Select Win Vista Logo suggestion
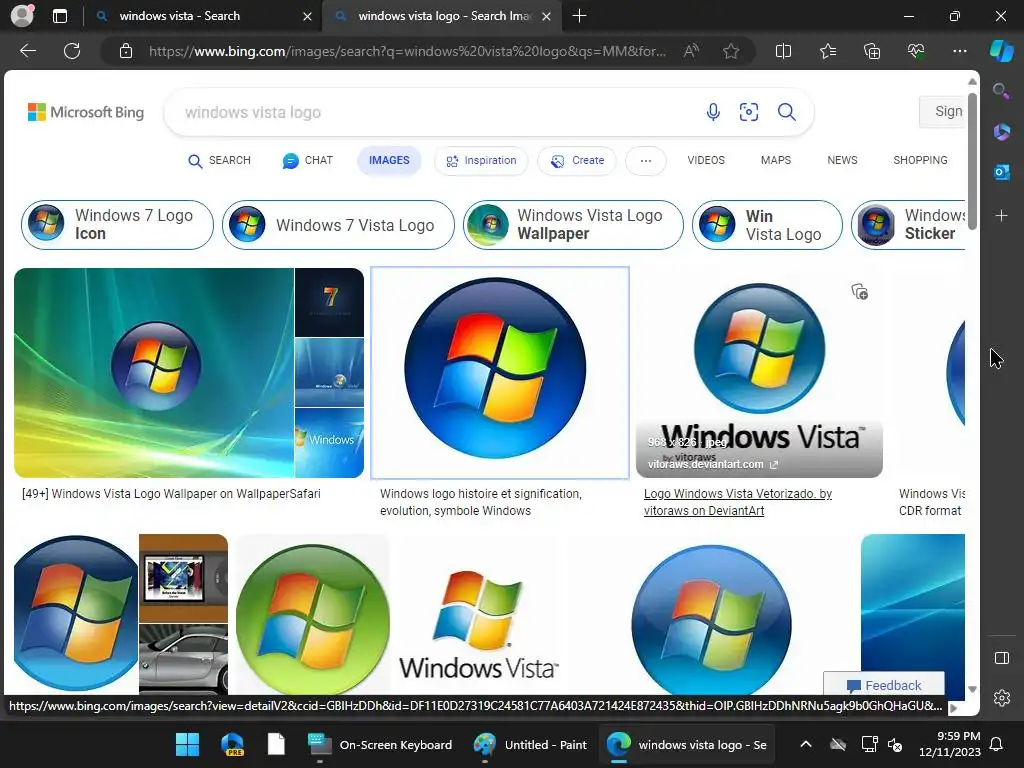 click(767, 225)
